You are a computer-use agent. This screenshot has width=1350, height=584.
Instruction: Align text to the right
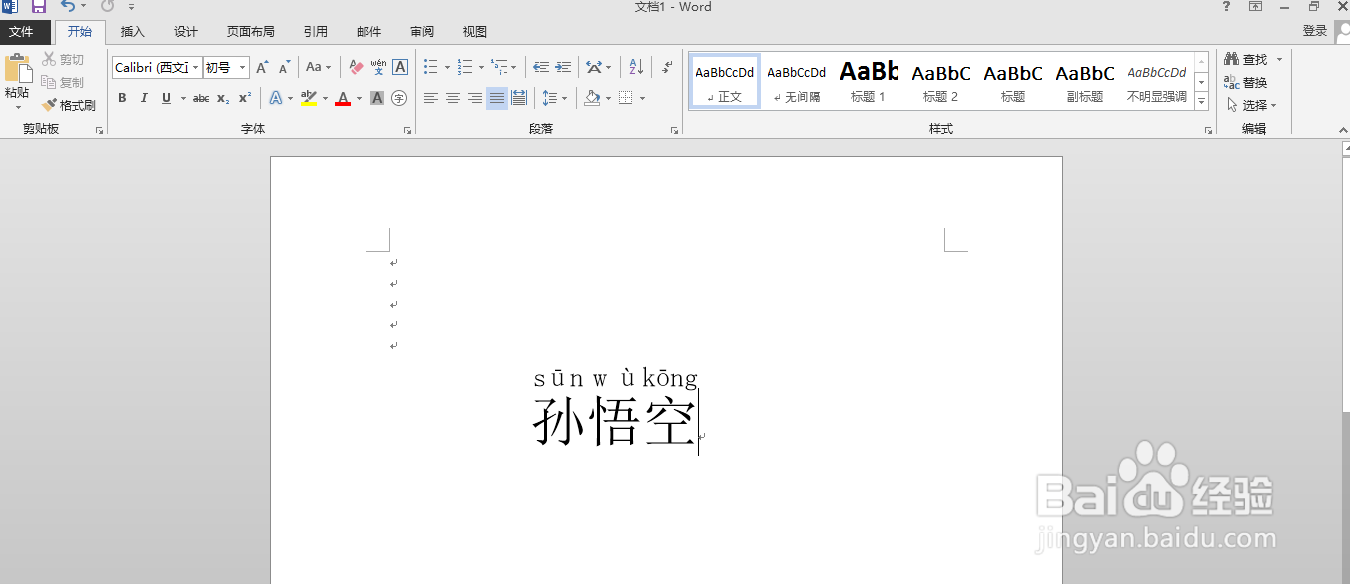point(475,98)
